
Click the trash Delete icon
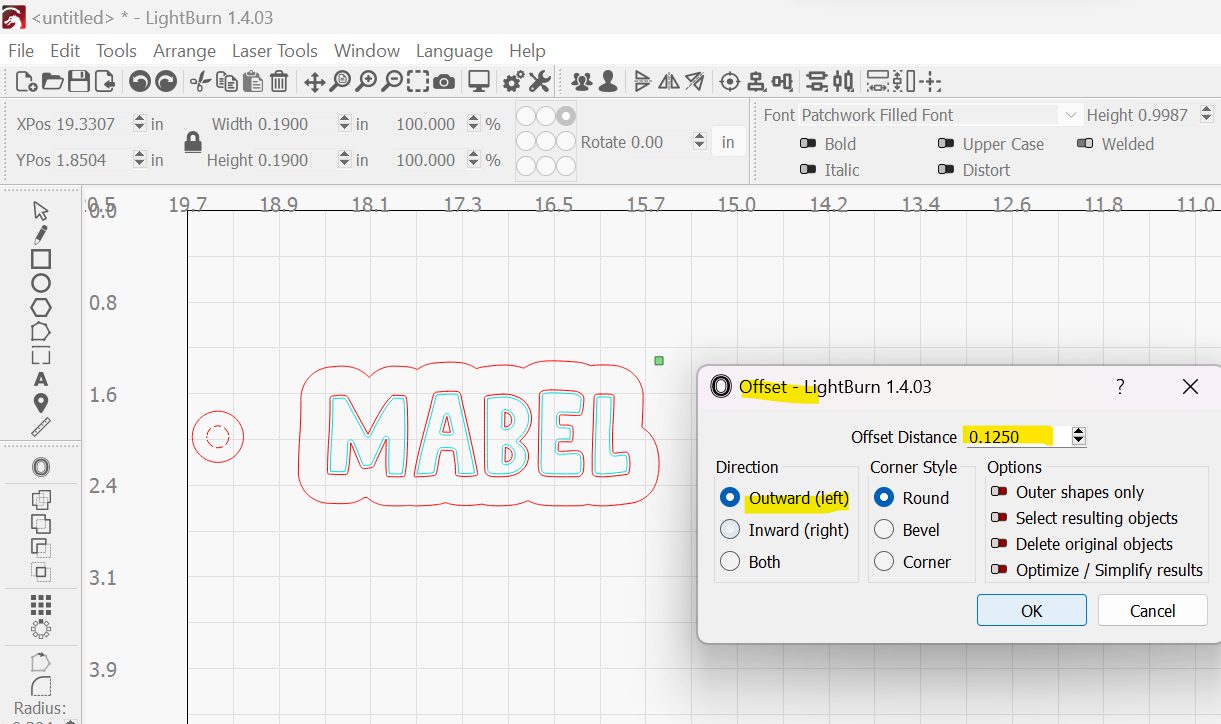pos(279,82)
